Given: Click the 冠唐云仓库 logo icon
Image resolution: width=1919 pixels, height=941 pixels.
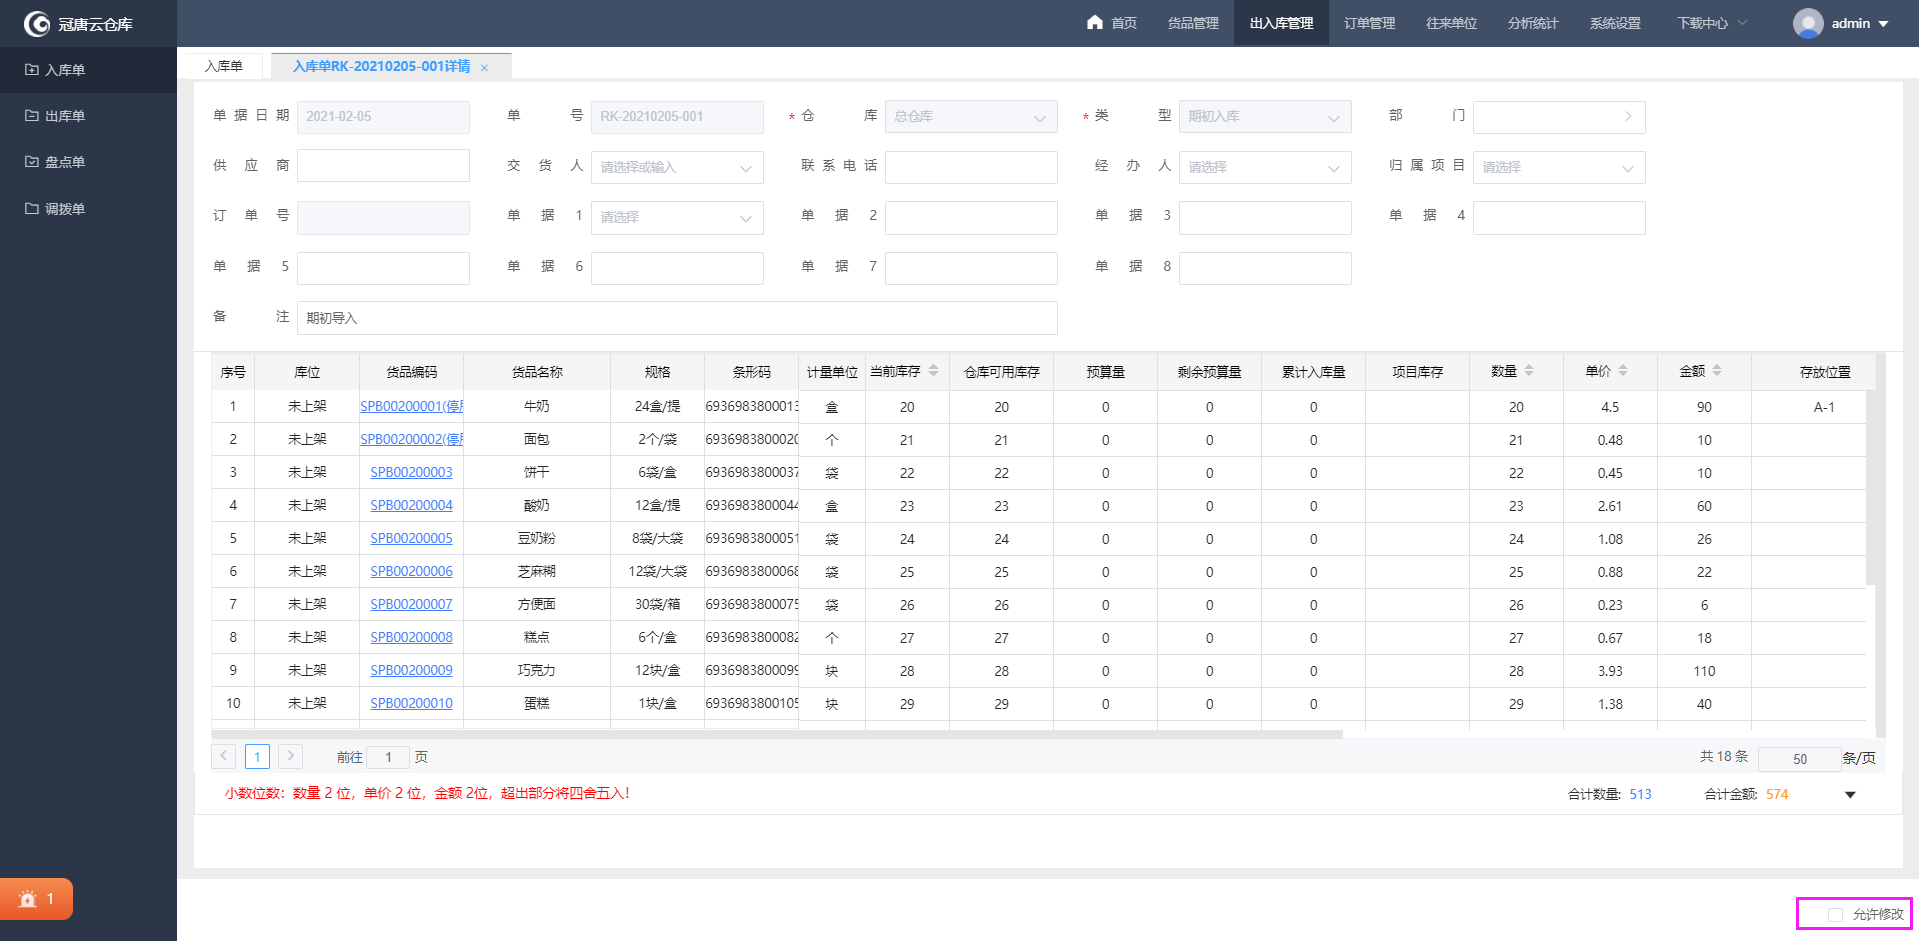Looking at the screenshot, I should pyautogui.click(x=37, y=23).
